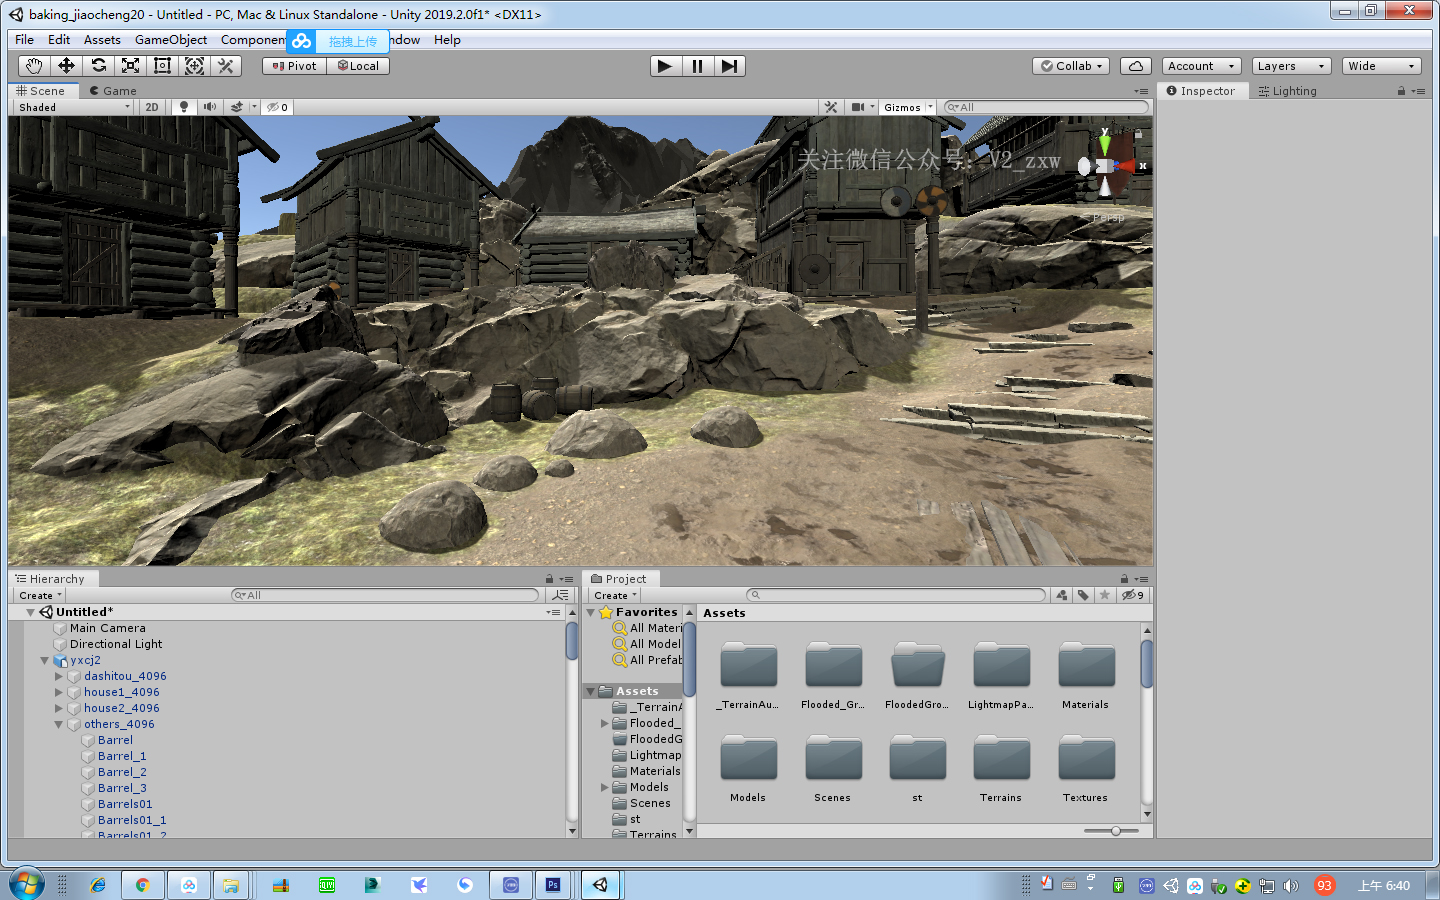Click the red X axis cone of gizmo
1440x900 pixels.
[1128, 166]
